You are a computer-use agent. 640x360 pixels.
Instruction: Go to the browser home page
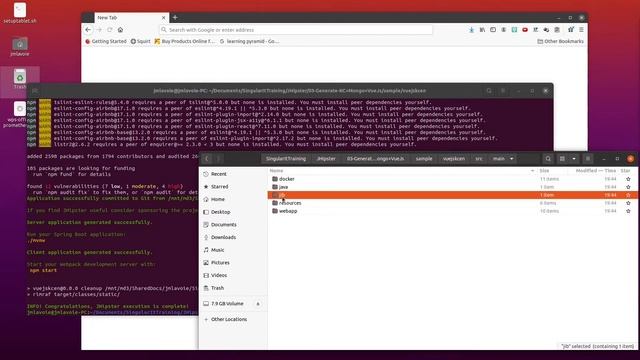120,30
